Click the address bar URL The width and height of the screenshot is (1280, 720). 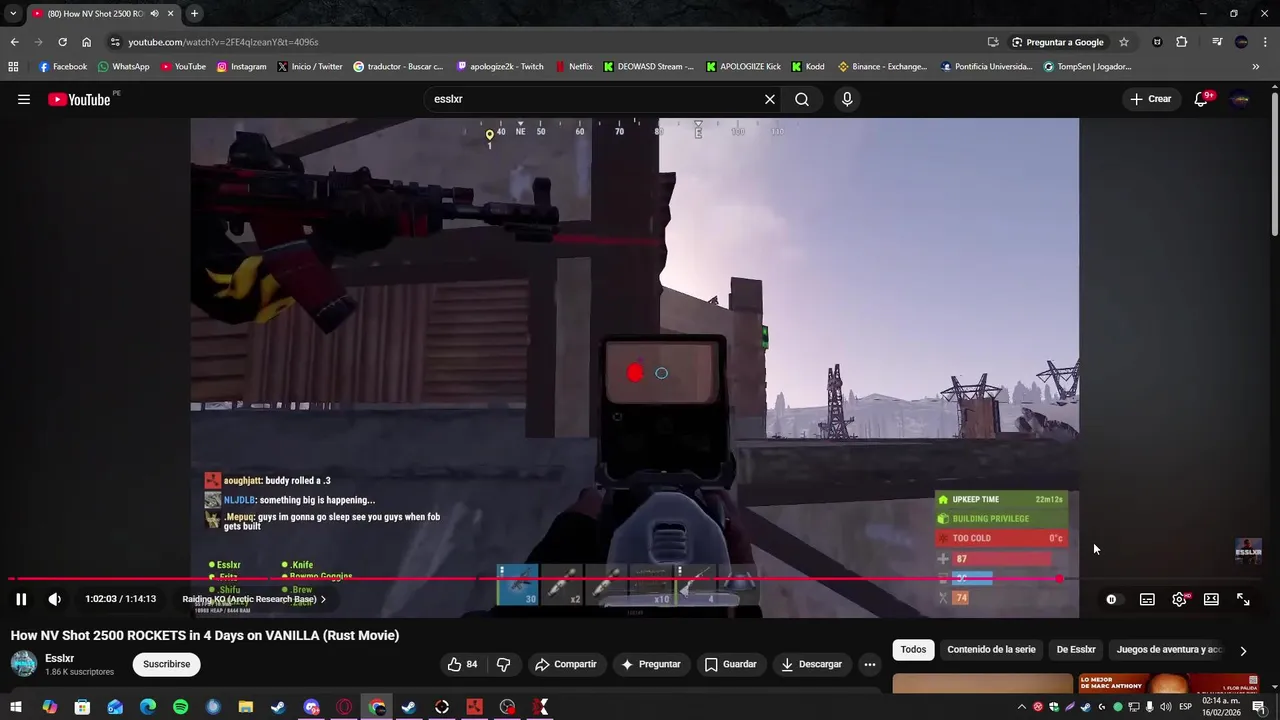(x=223, y=42)
